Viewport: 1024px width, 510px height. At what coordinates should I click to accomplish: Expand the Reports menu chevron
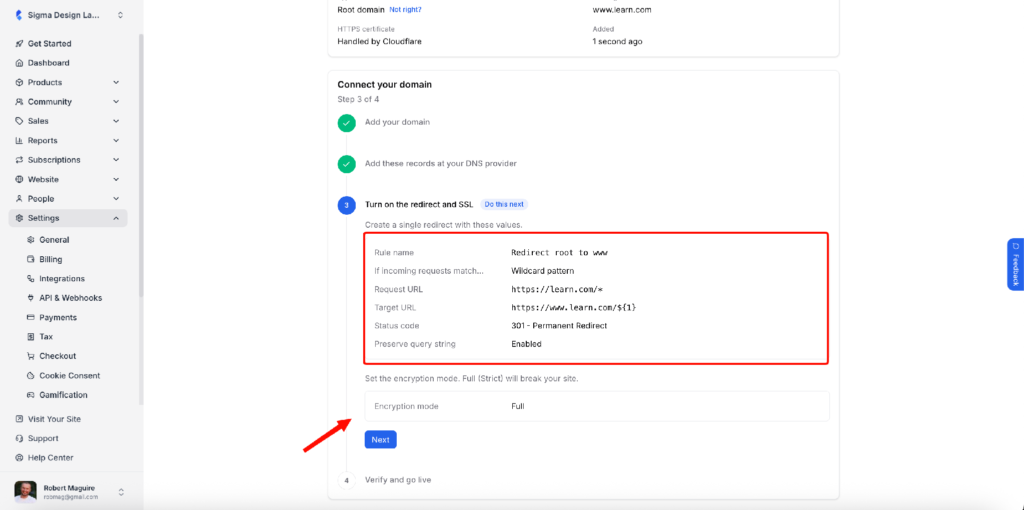tap(116, 140)
